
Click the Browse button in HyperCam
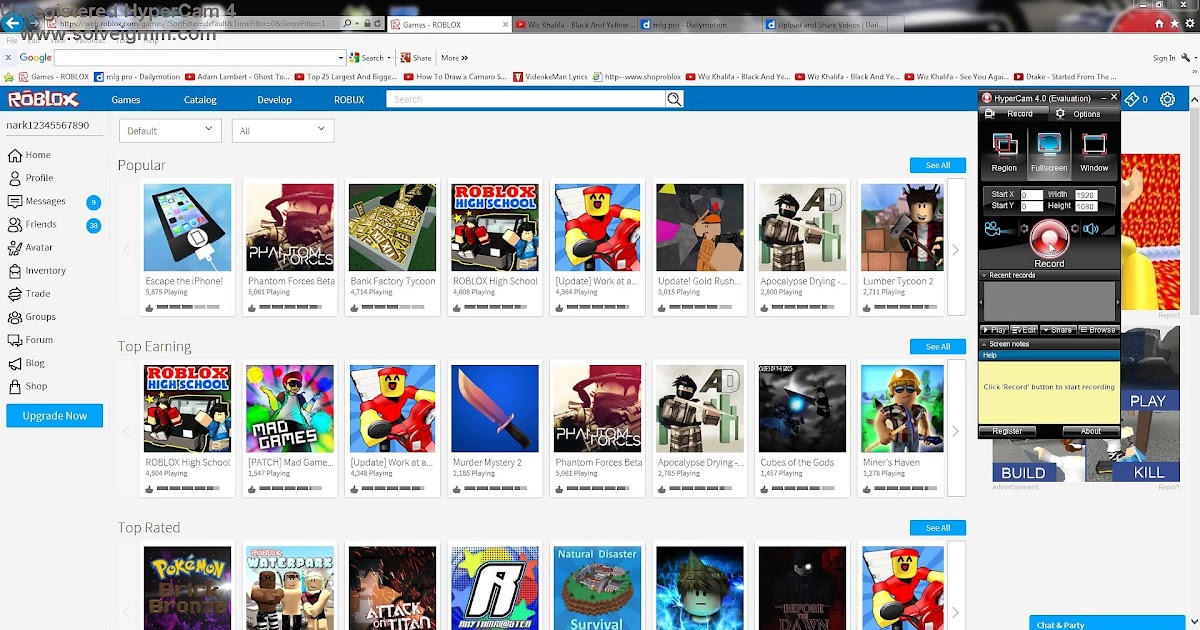[x=1098, y=330]
